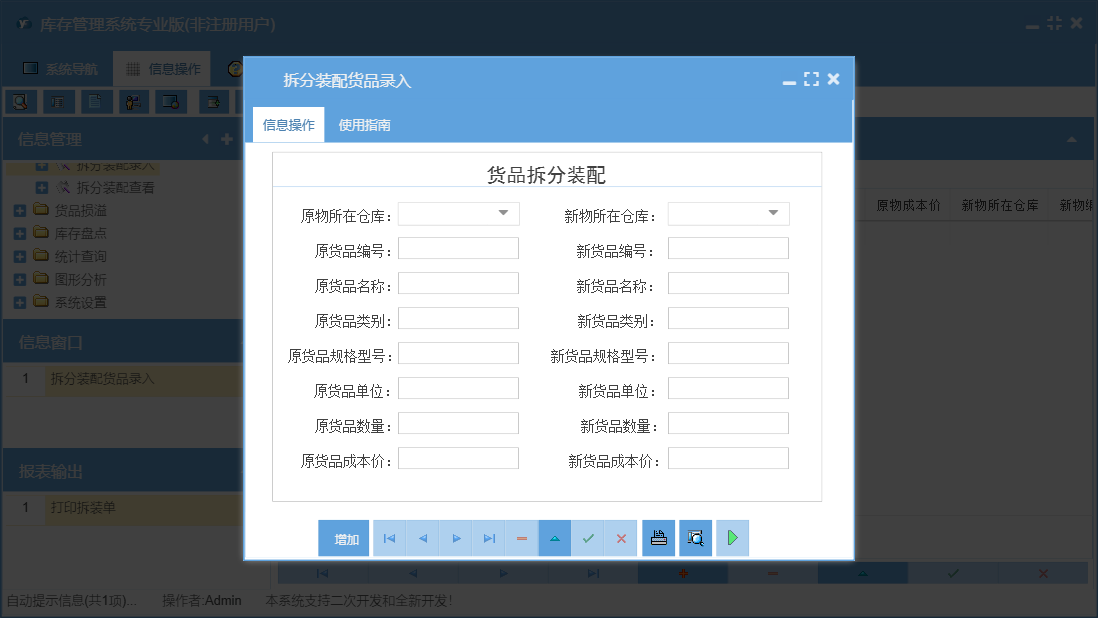Go to the first record
1098x618 pixels.
pos(389,538)
